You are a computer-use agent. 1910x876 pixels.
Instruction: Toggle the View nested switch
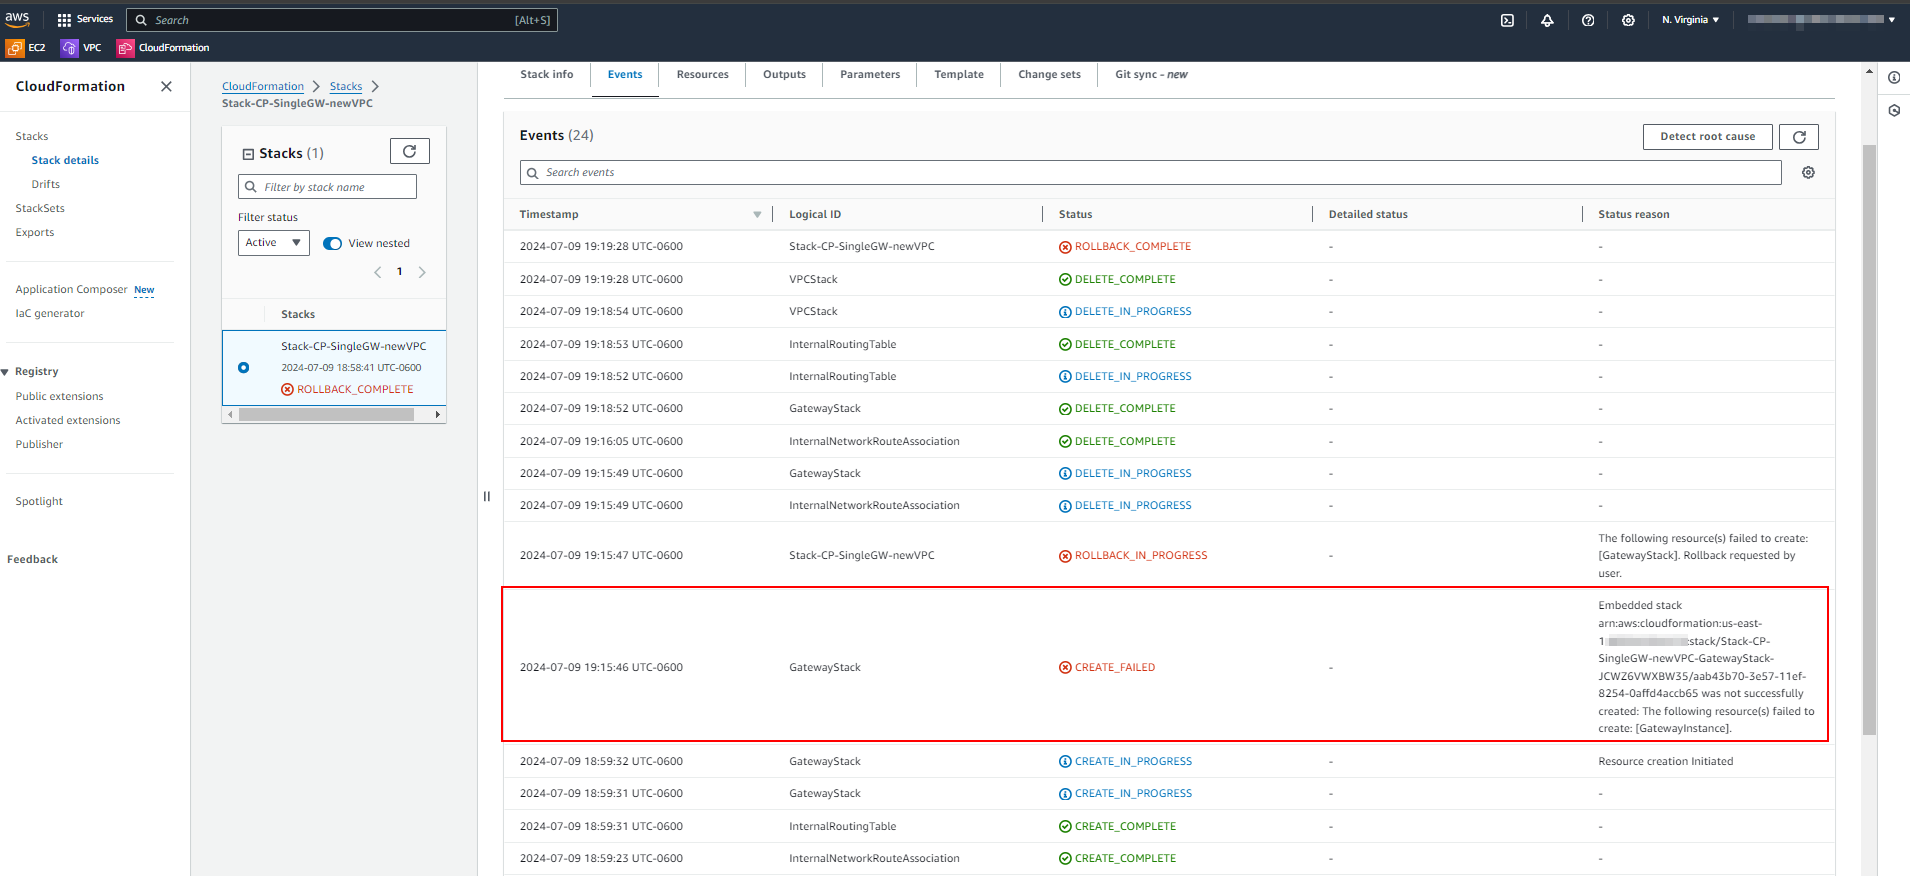click(333, 244)
